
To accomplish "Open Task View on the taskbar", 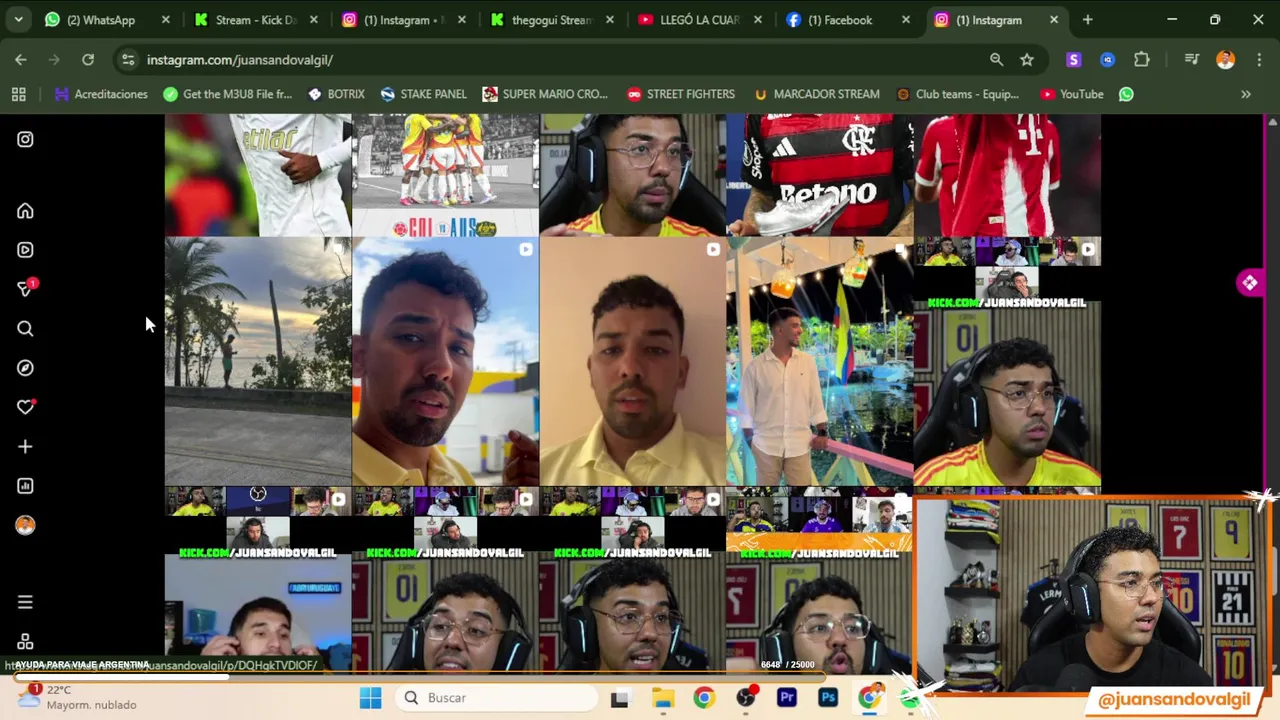I will [620, 698].
